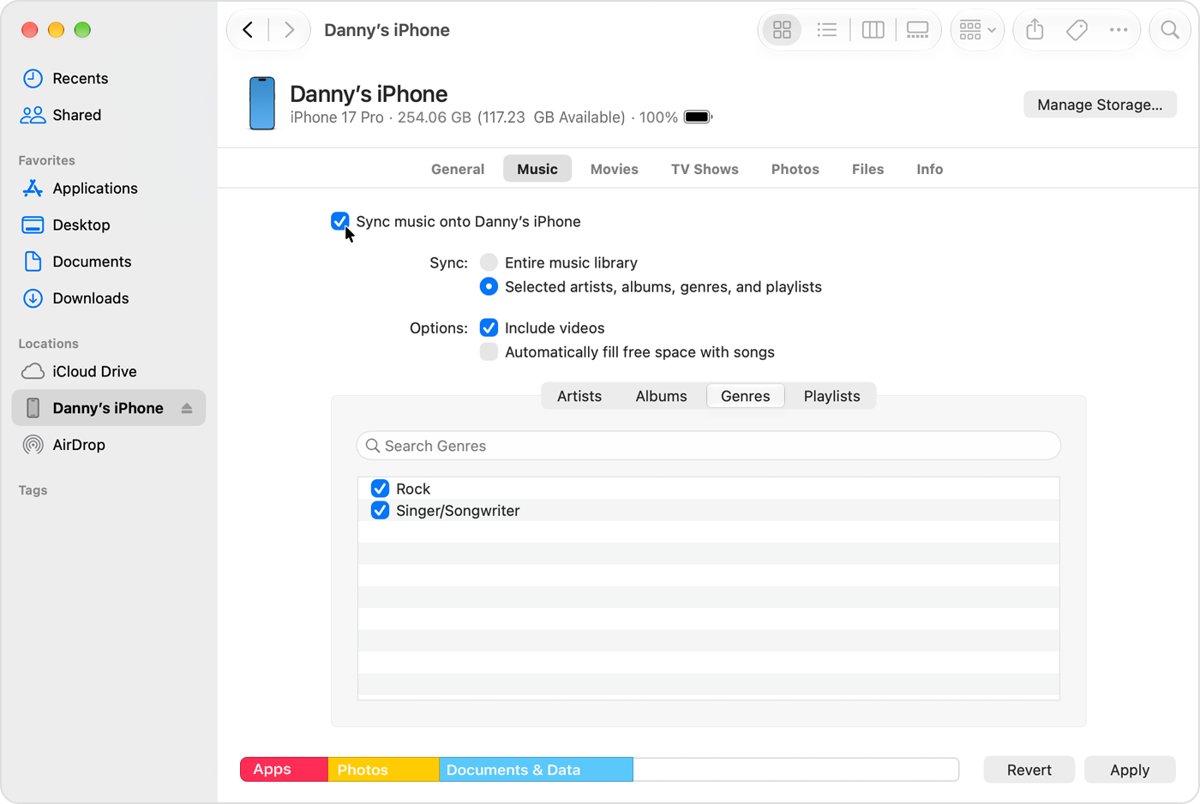Go forward with the right chevron

pyautogui.click(x=289, y=30)
